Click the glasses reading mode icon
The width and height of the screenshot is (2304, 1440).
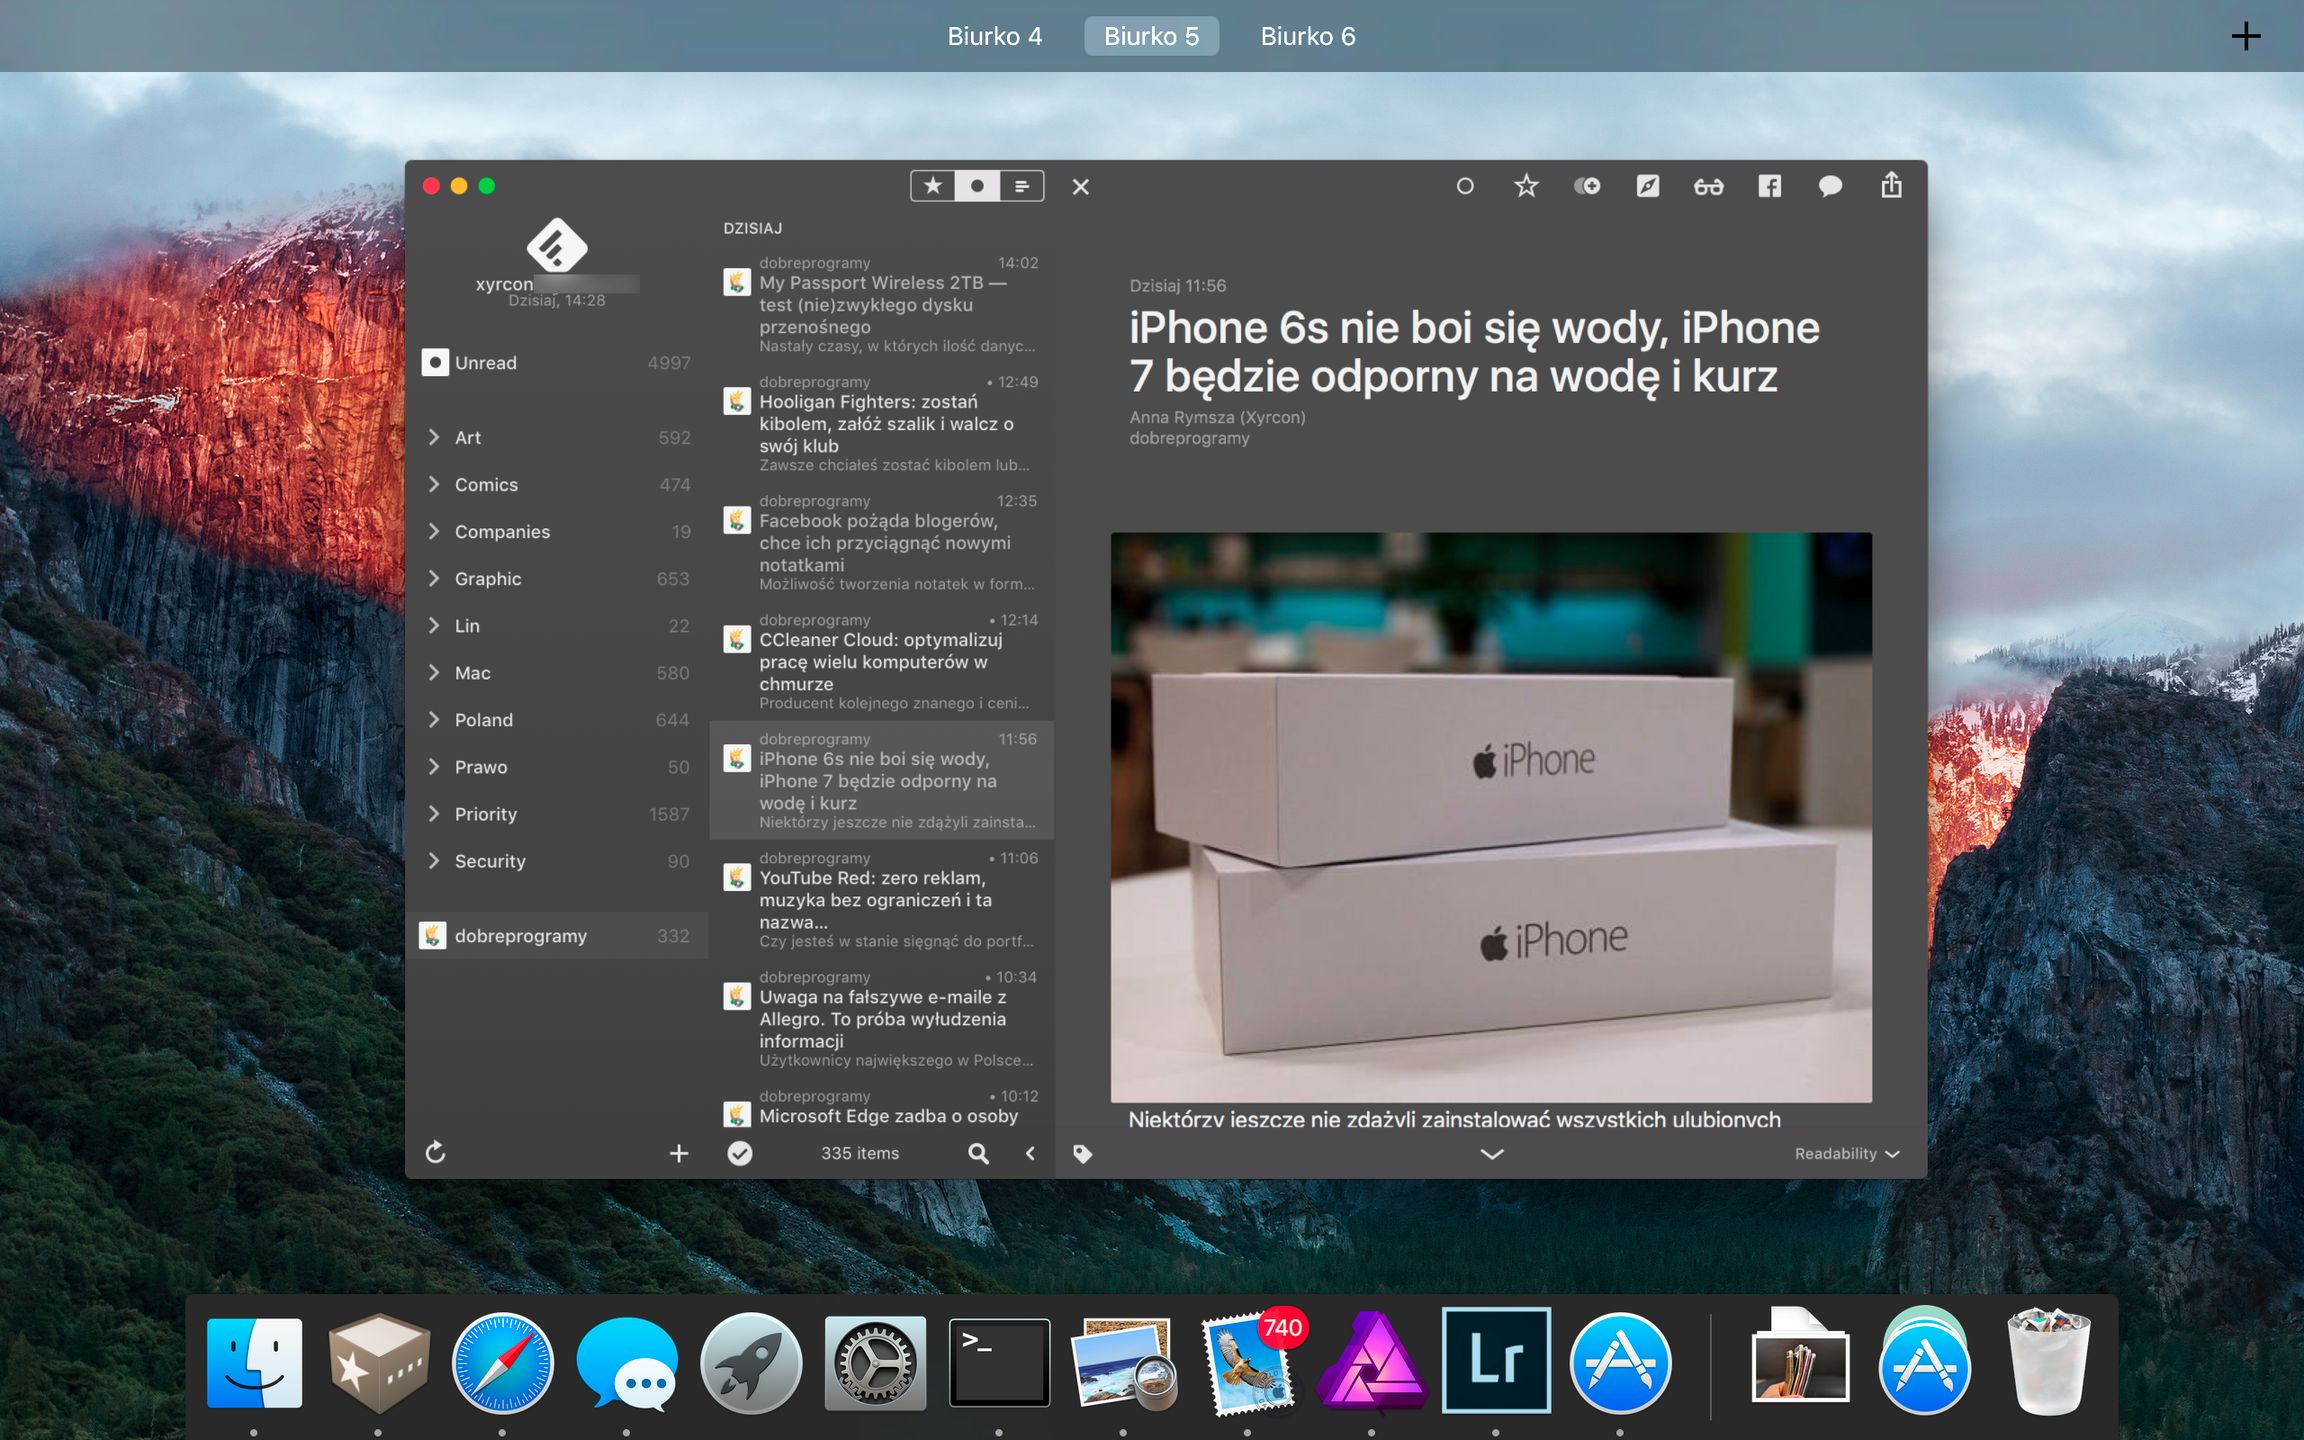[1708, 186]
